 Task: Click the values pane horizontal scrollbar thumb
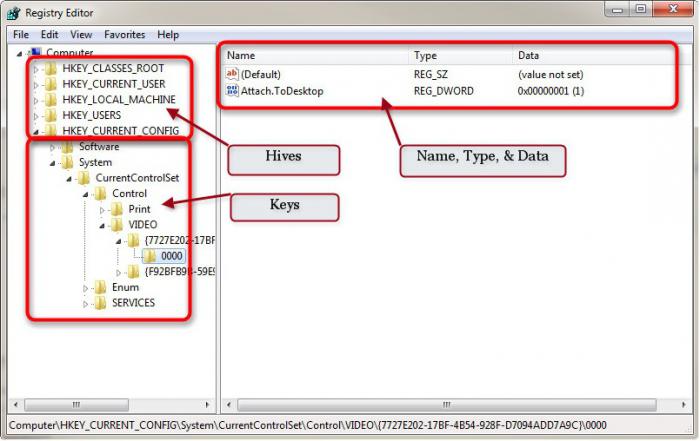pos(447,405)
